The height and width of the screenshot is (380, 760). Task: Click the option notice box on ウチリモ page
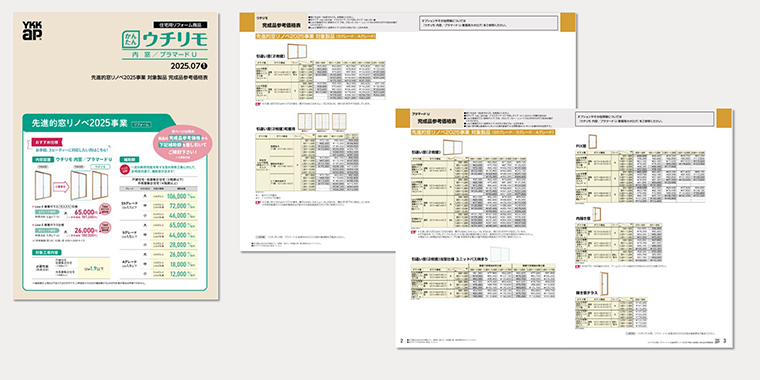tap(489, 23)
